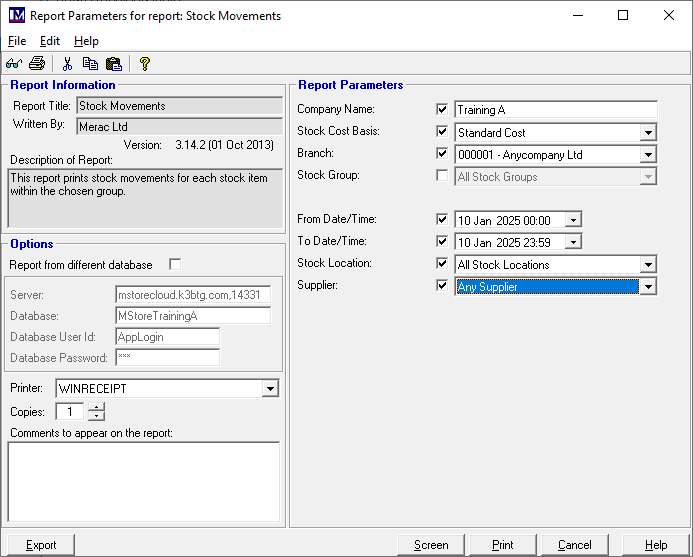
Task: Click the Screen button
Action: pos(431,545)
